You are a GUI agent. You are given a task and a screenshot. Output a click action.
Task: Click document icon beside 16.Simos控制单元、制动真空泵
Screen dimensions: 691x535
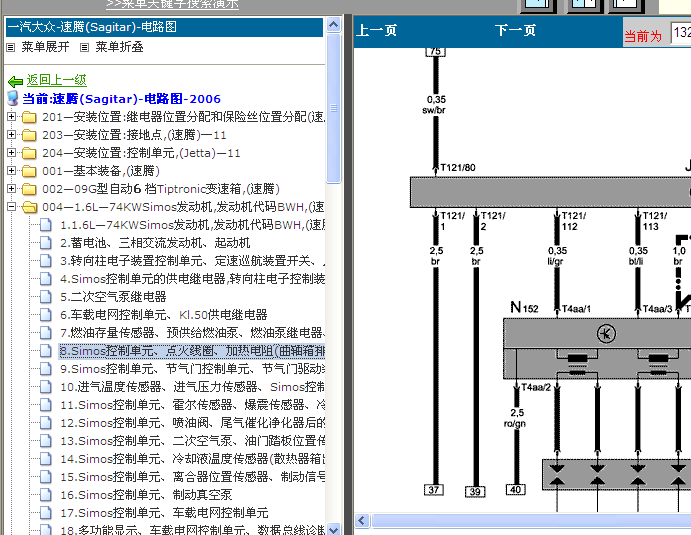click(x=45, y=495)
